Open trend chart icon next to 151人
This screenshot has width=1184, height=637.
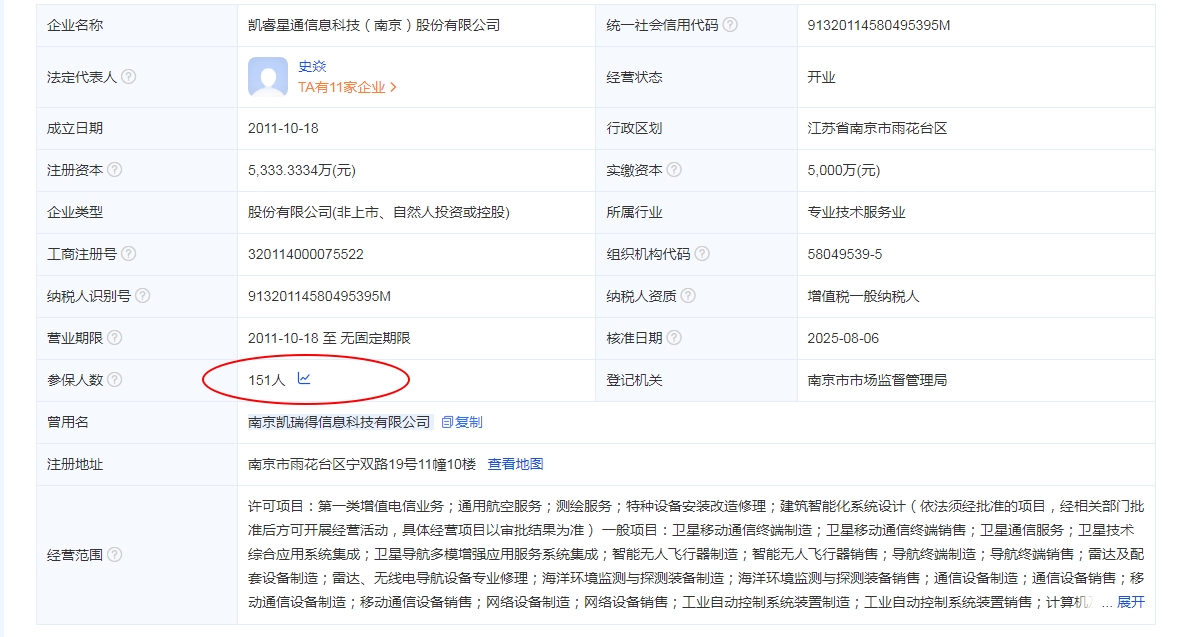click(304, 378)
